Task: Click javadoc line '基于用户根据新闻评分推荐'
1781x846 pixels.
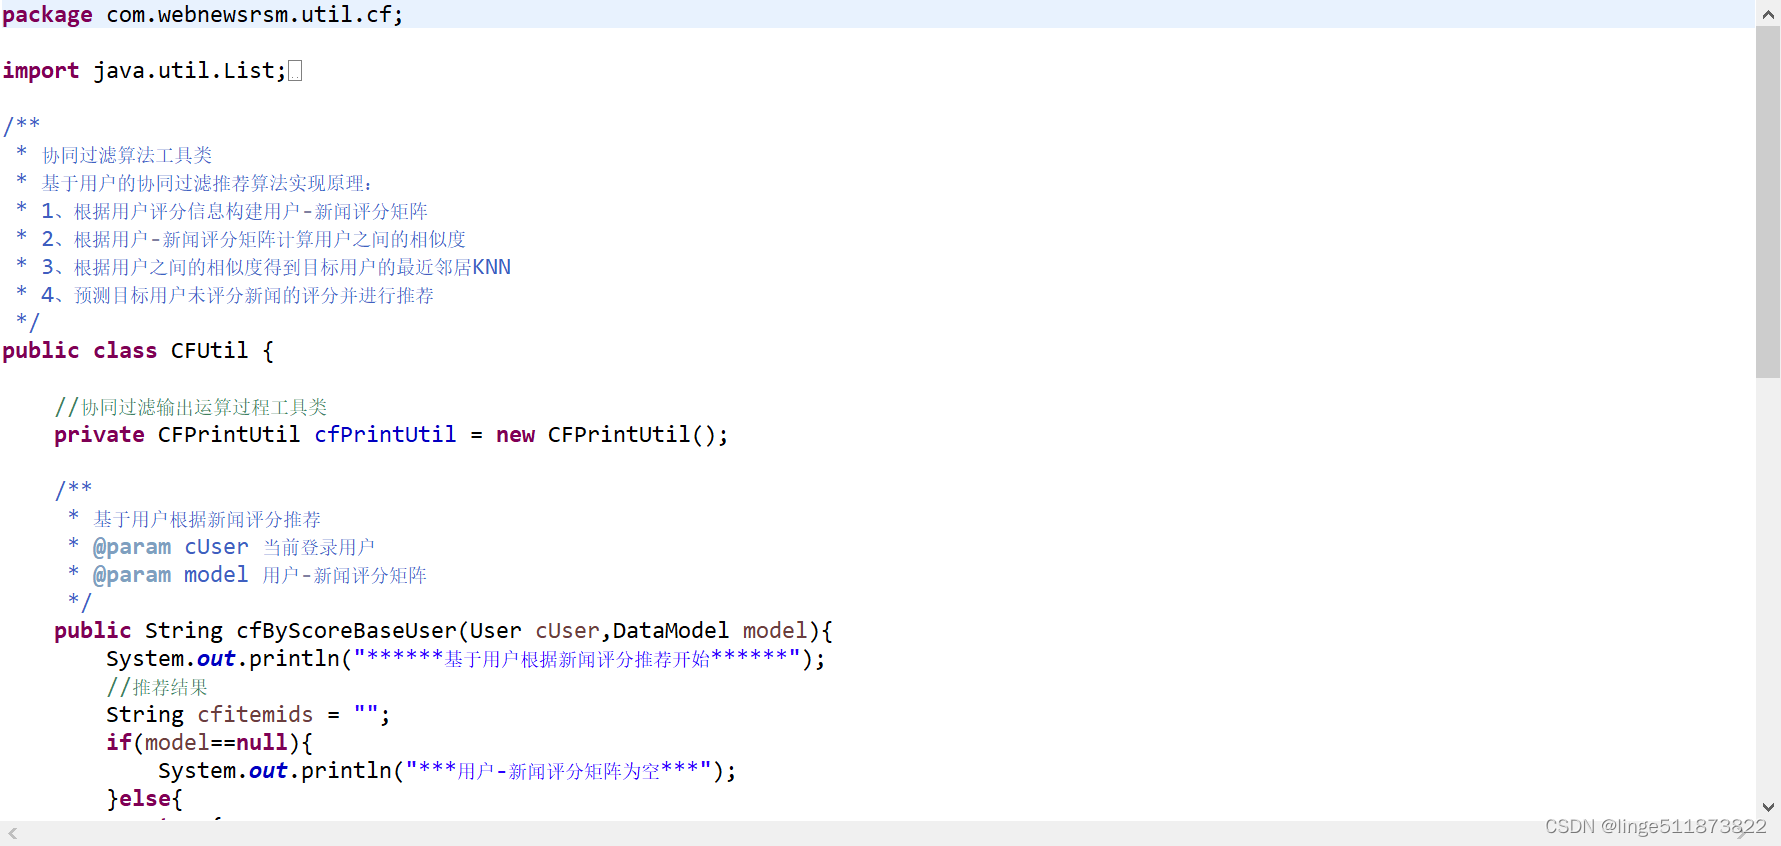Action: 207,519
